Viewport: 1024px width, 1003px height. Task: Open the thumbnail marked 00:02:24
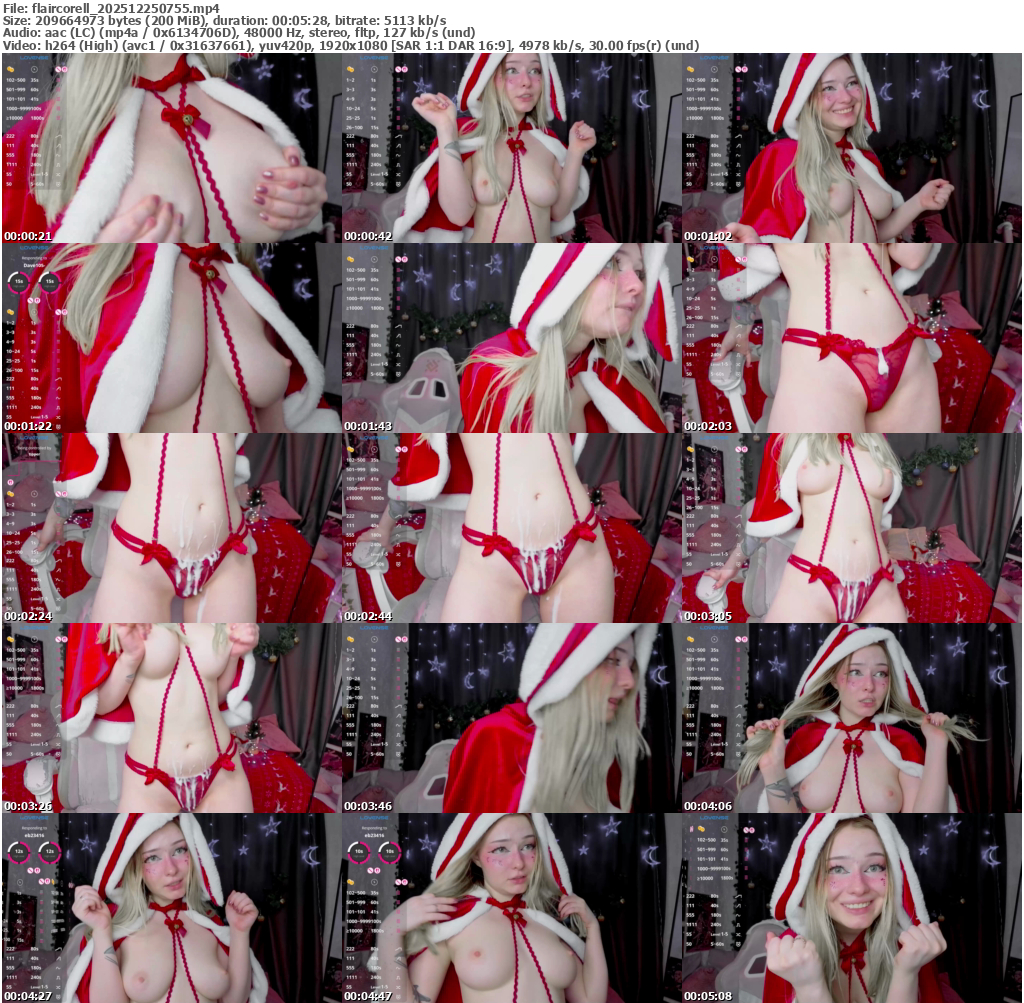click(x=171, y=528)
